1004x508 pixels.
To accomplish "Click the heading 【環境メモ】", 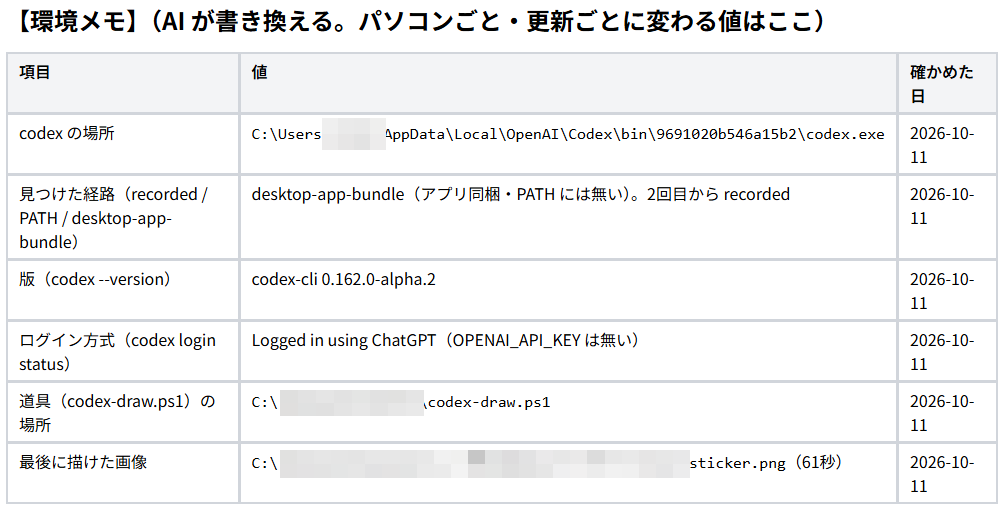I will [x=418, y=22].
